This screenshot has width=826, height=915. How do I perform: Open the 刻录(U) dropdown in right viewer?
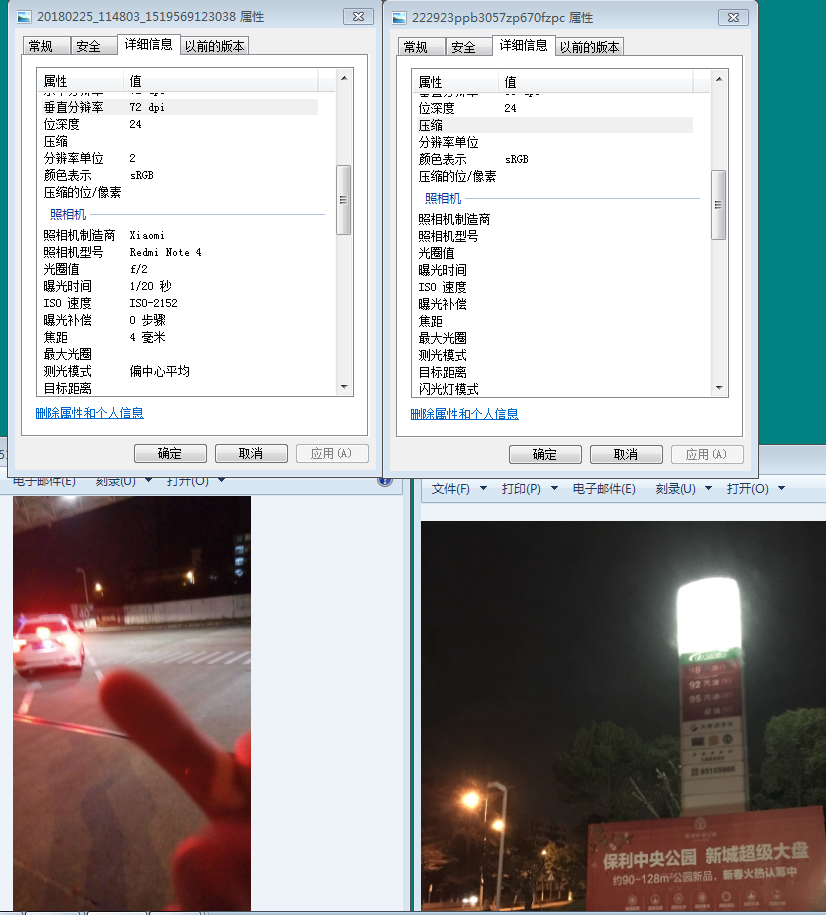point(683,489)
